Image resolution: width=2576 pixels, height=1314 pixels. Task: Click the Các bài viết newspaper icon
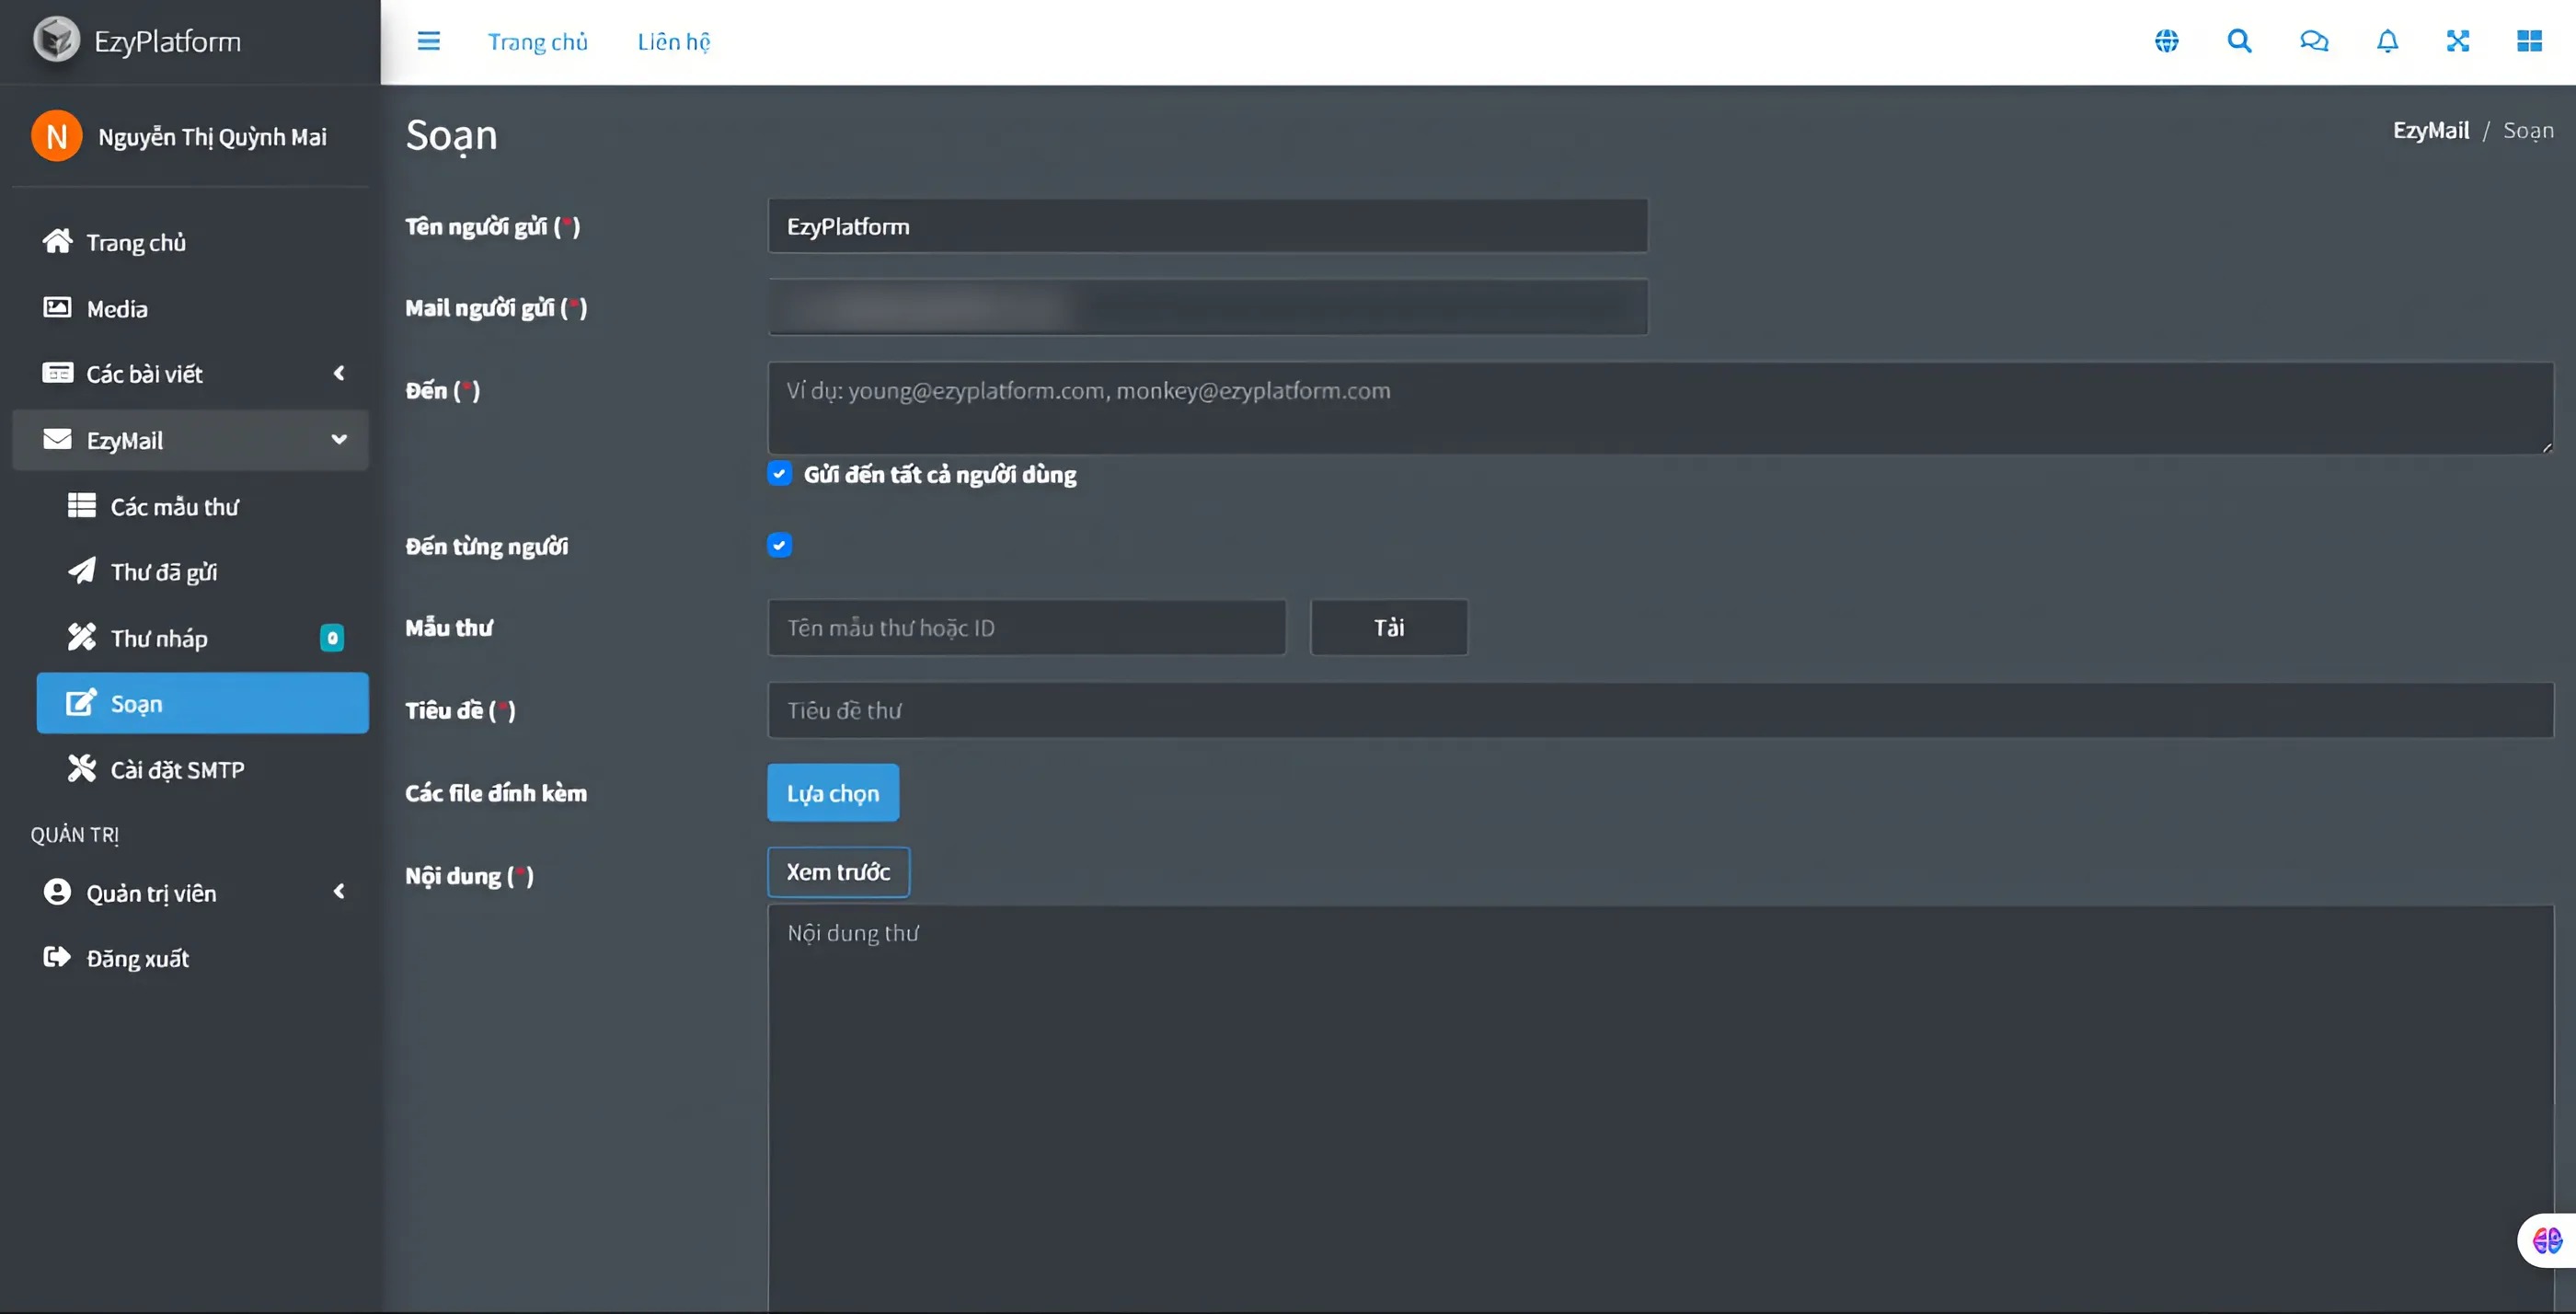click(57, 373)
